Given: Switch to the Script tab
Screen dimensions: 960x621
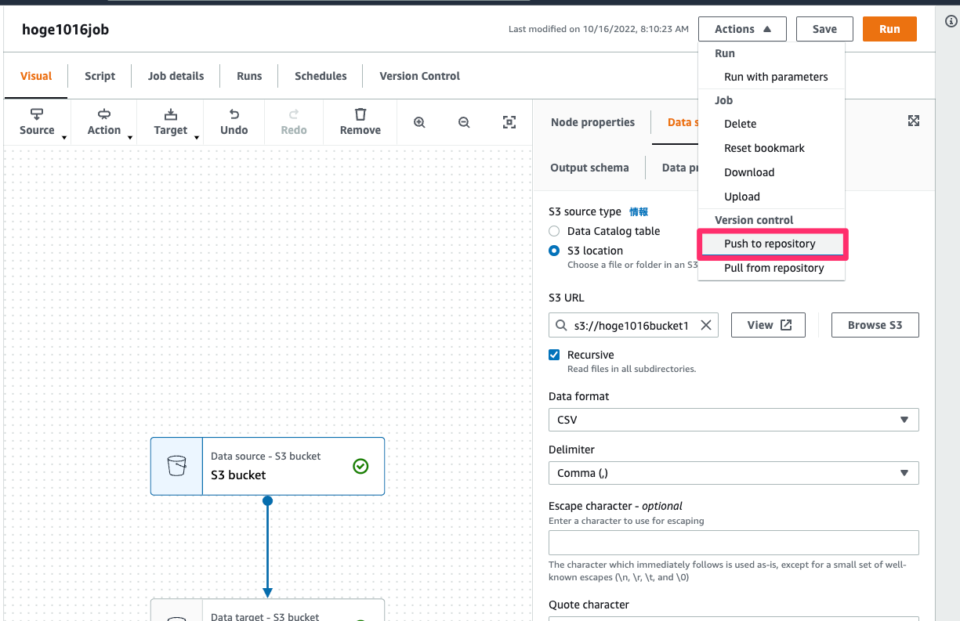Looking at the screenshot, I should click(x=99, y=76).
